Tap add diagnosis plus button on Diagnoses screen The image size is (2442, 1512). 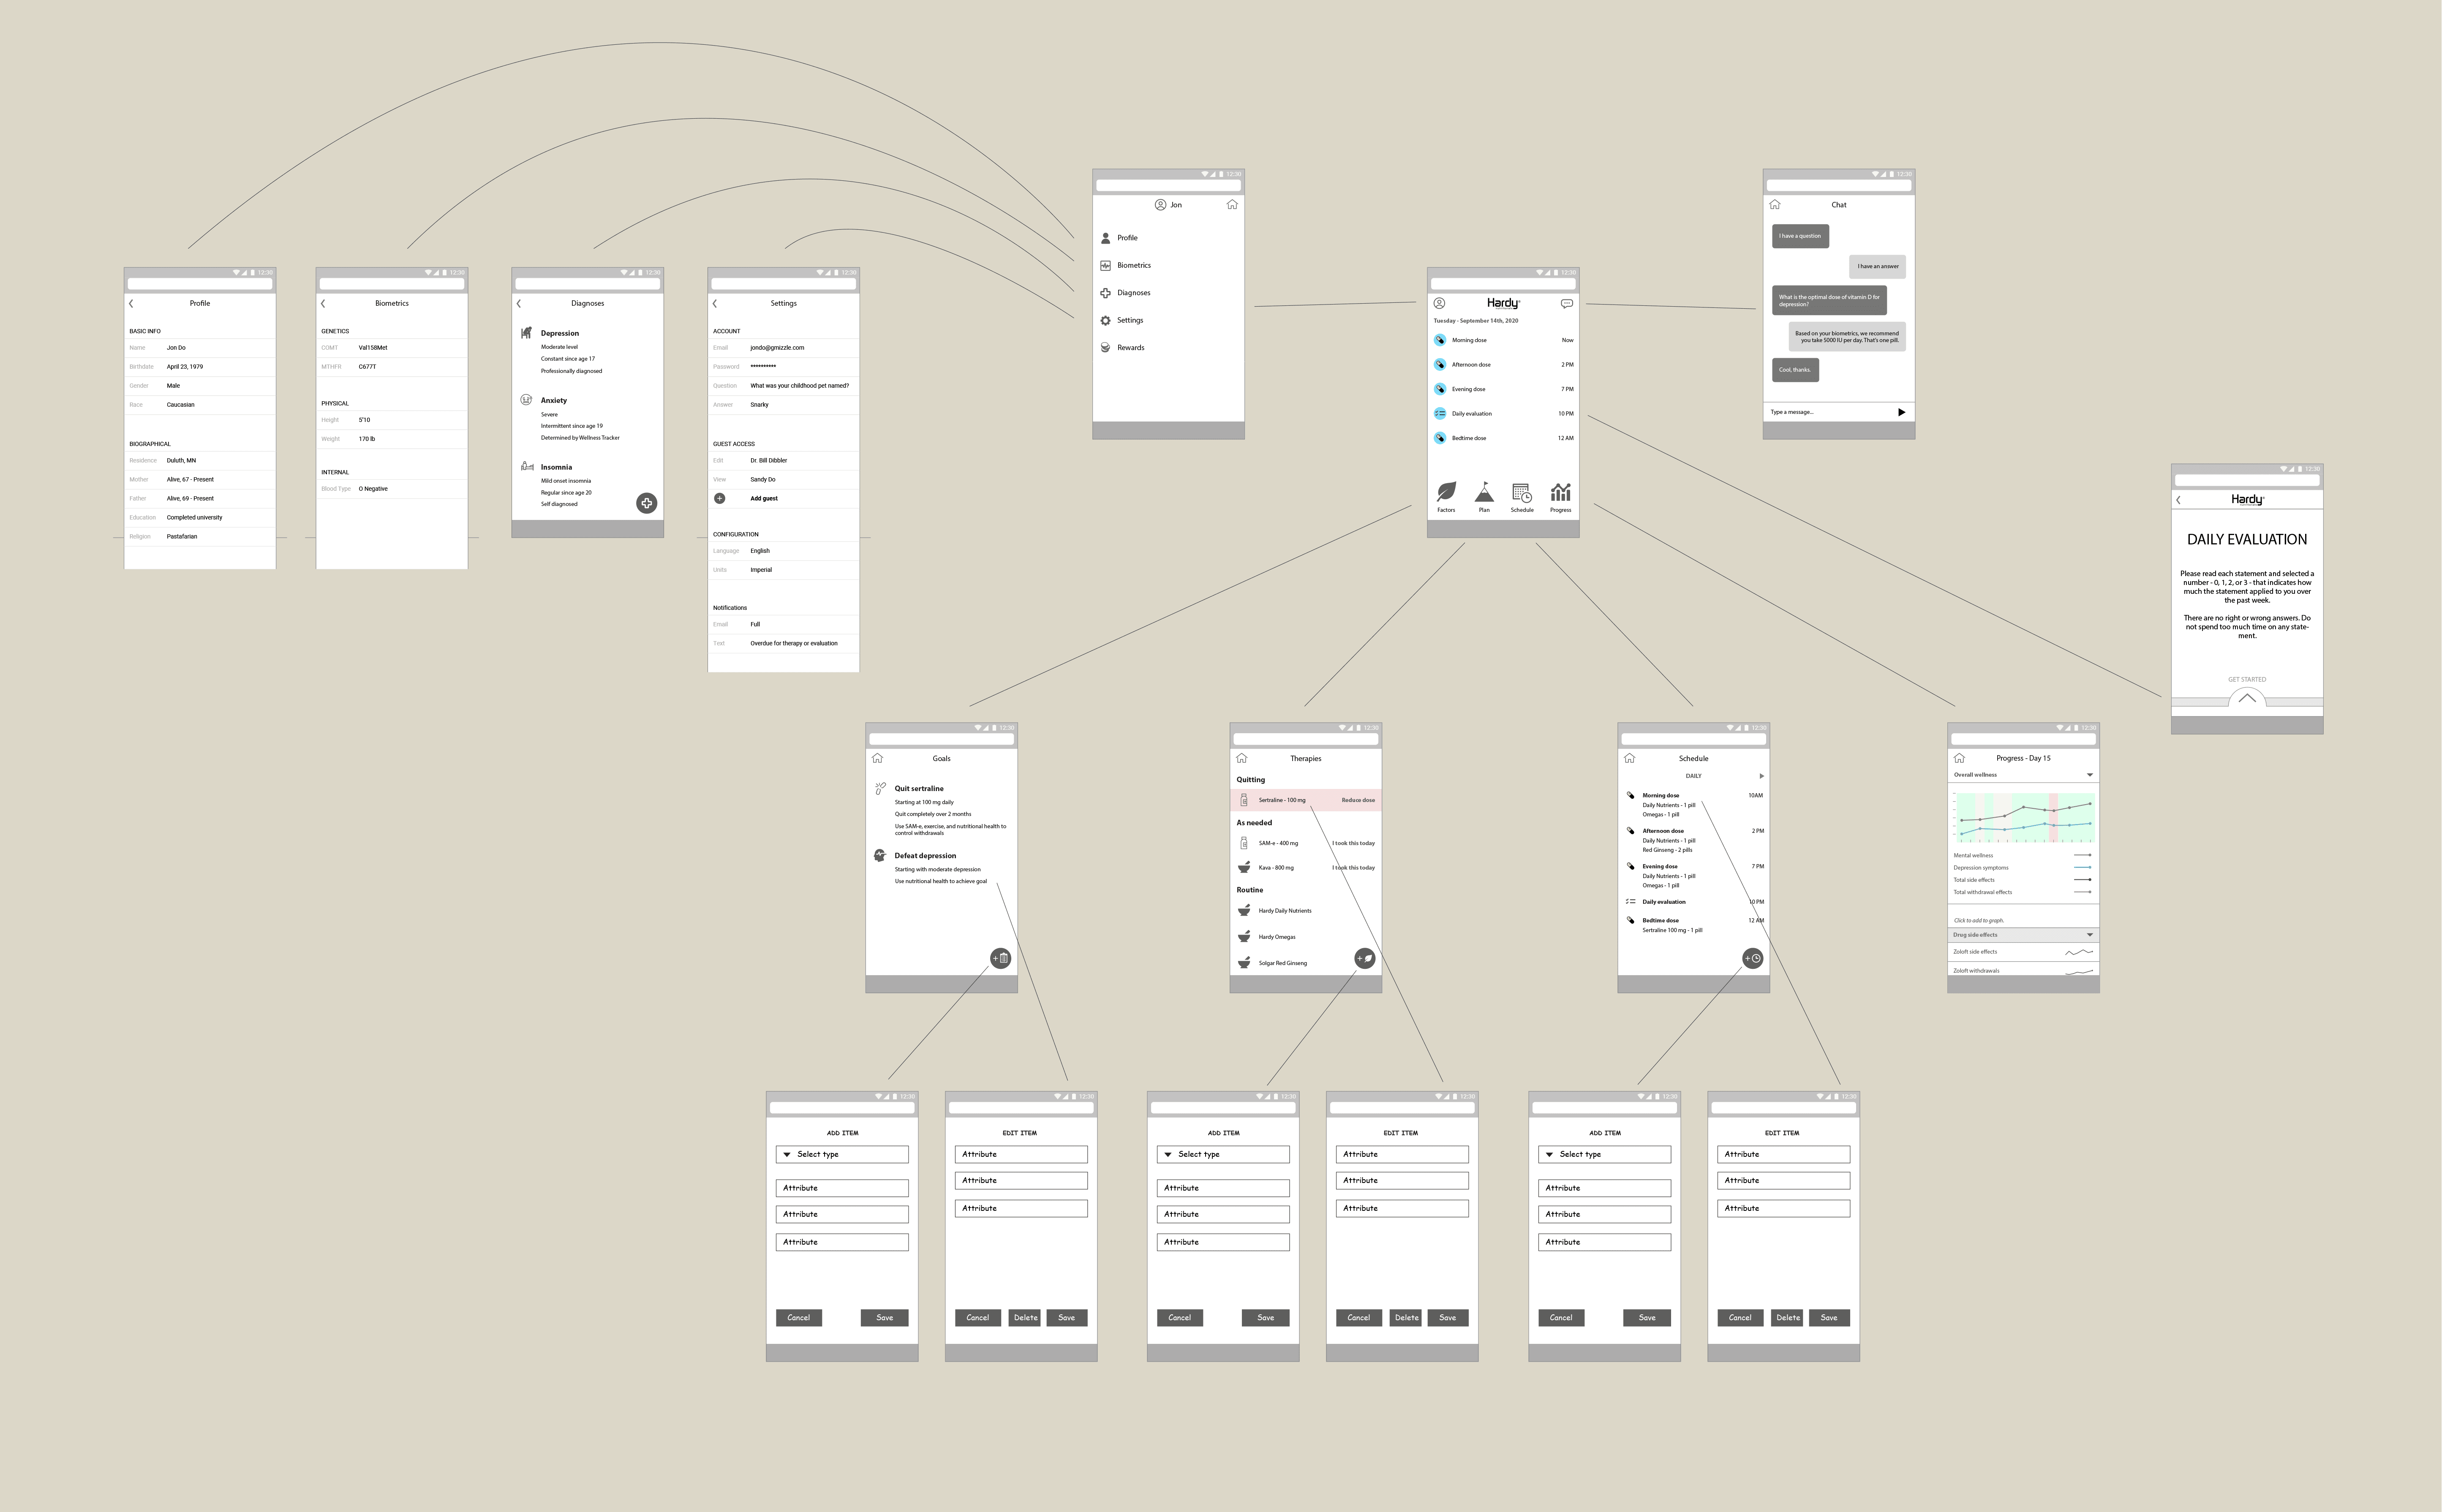tap(647, 503)
